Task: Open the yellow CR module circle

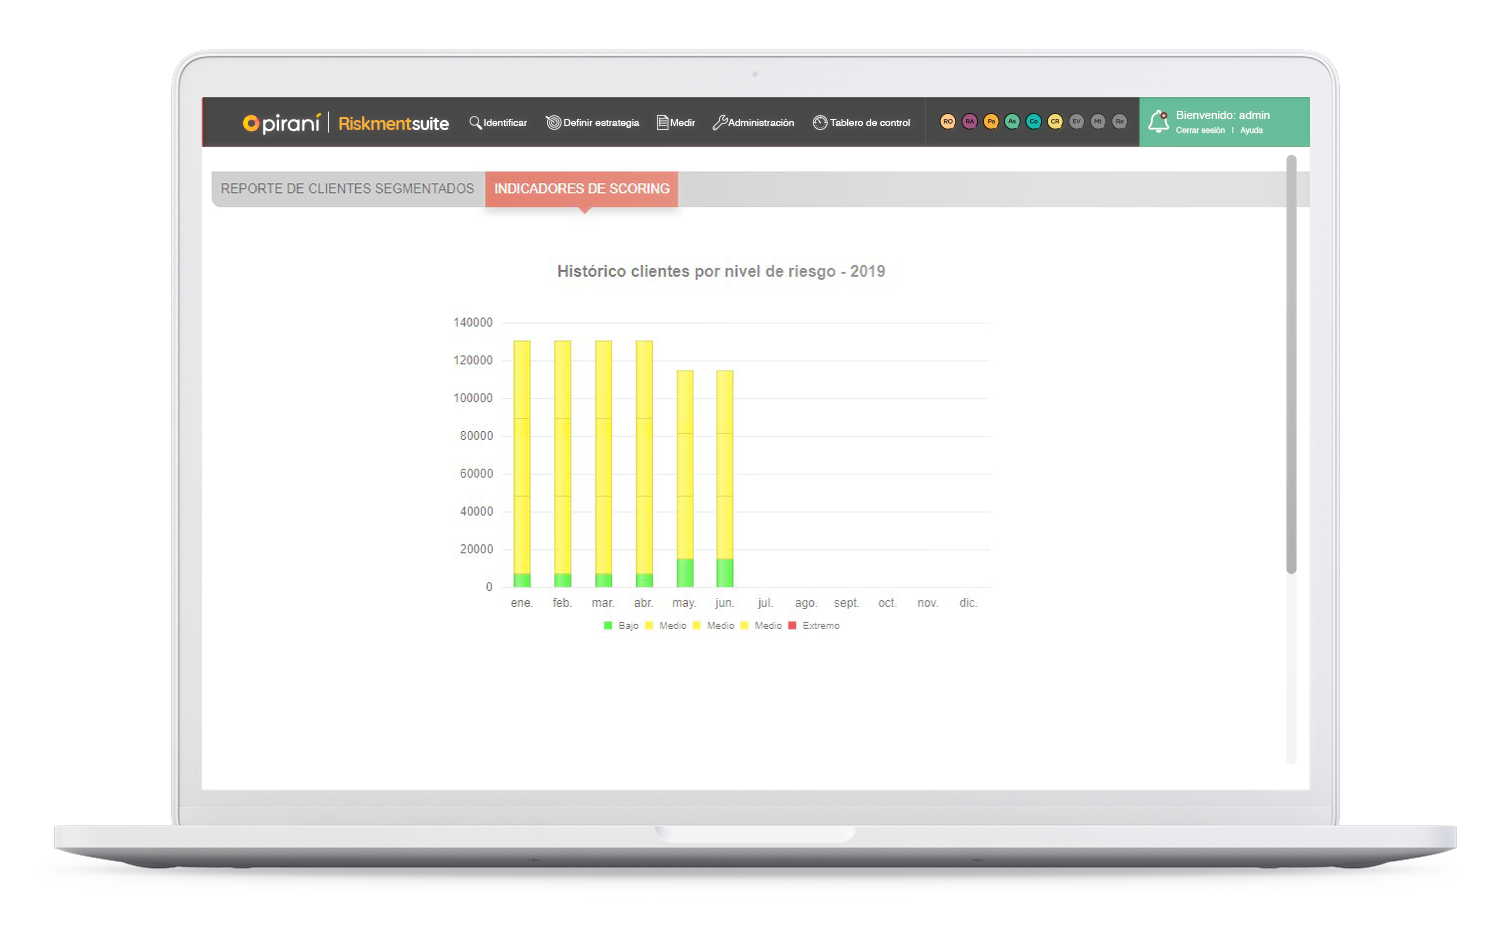Action: (x=1055, y=122)
